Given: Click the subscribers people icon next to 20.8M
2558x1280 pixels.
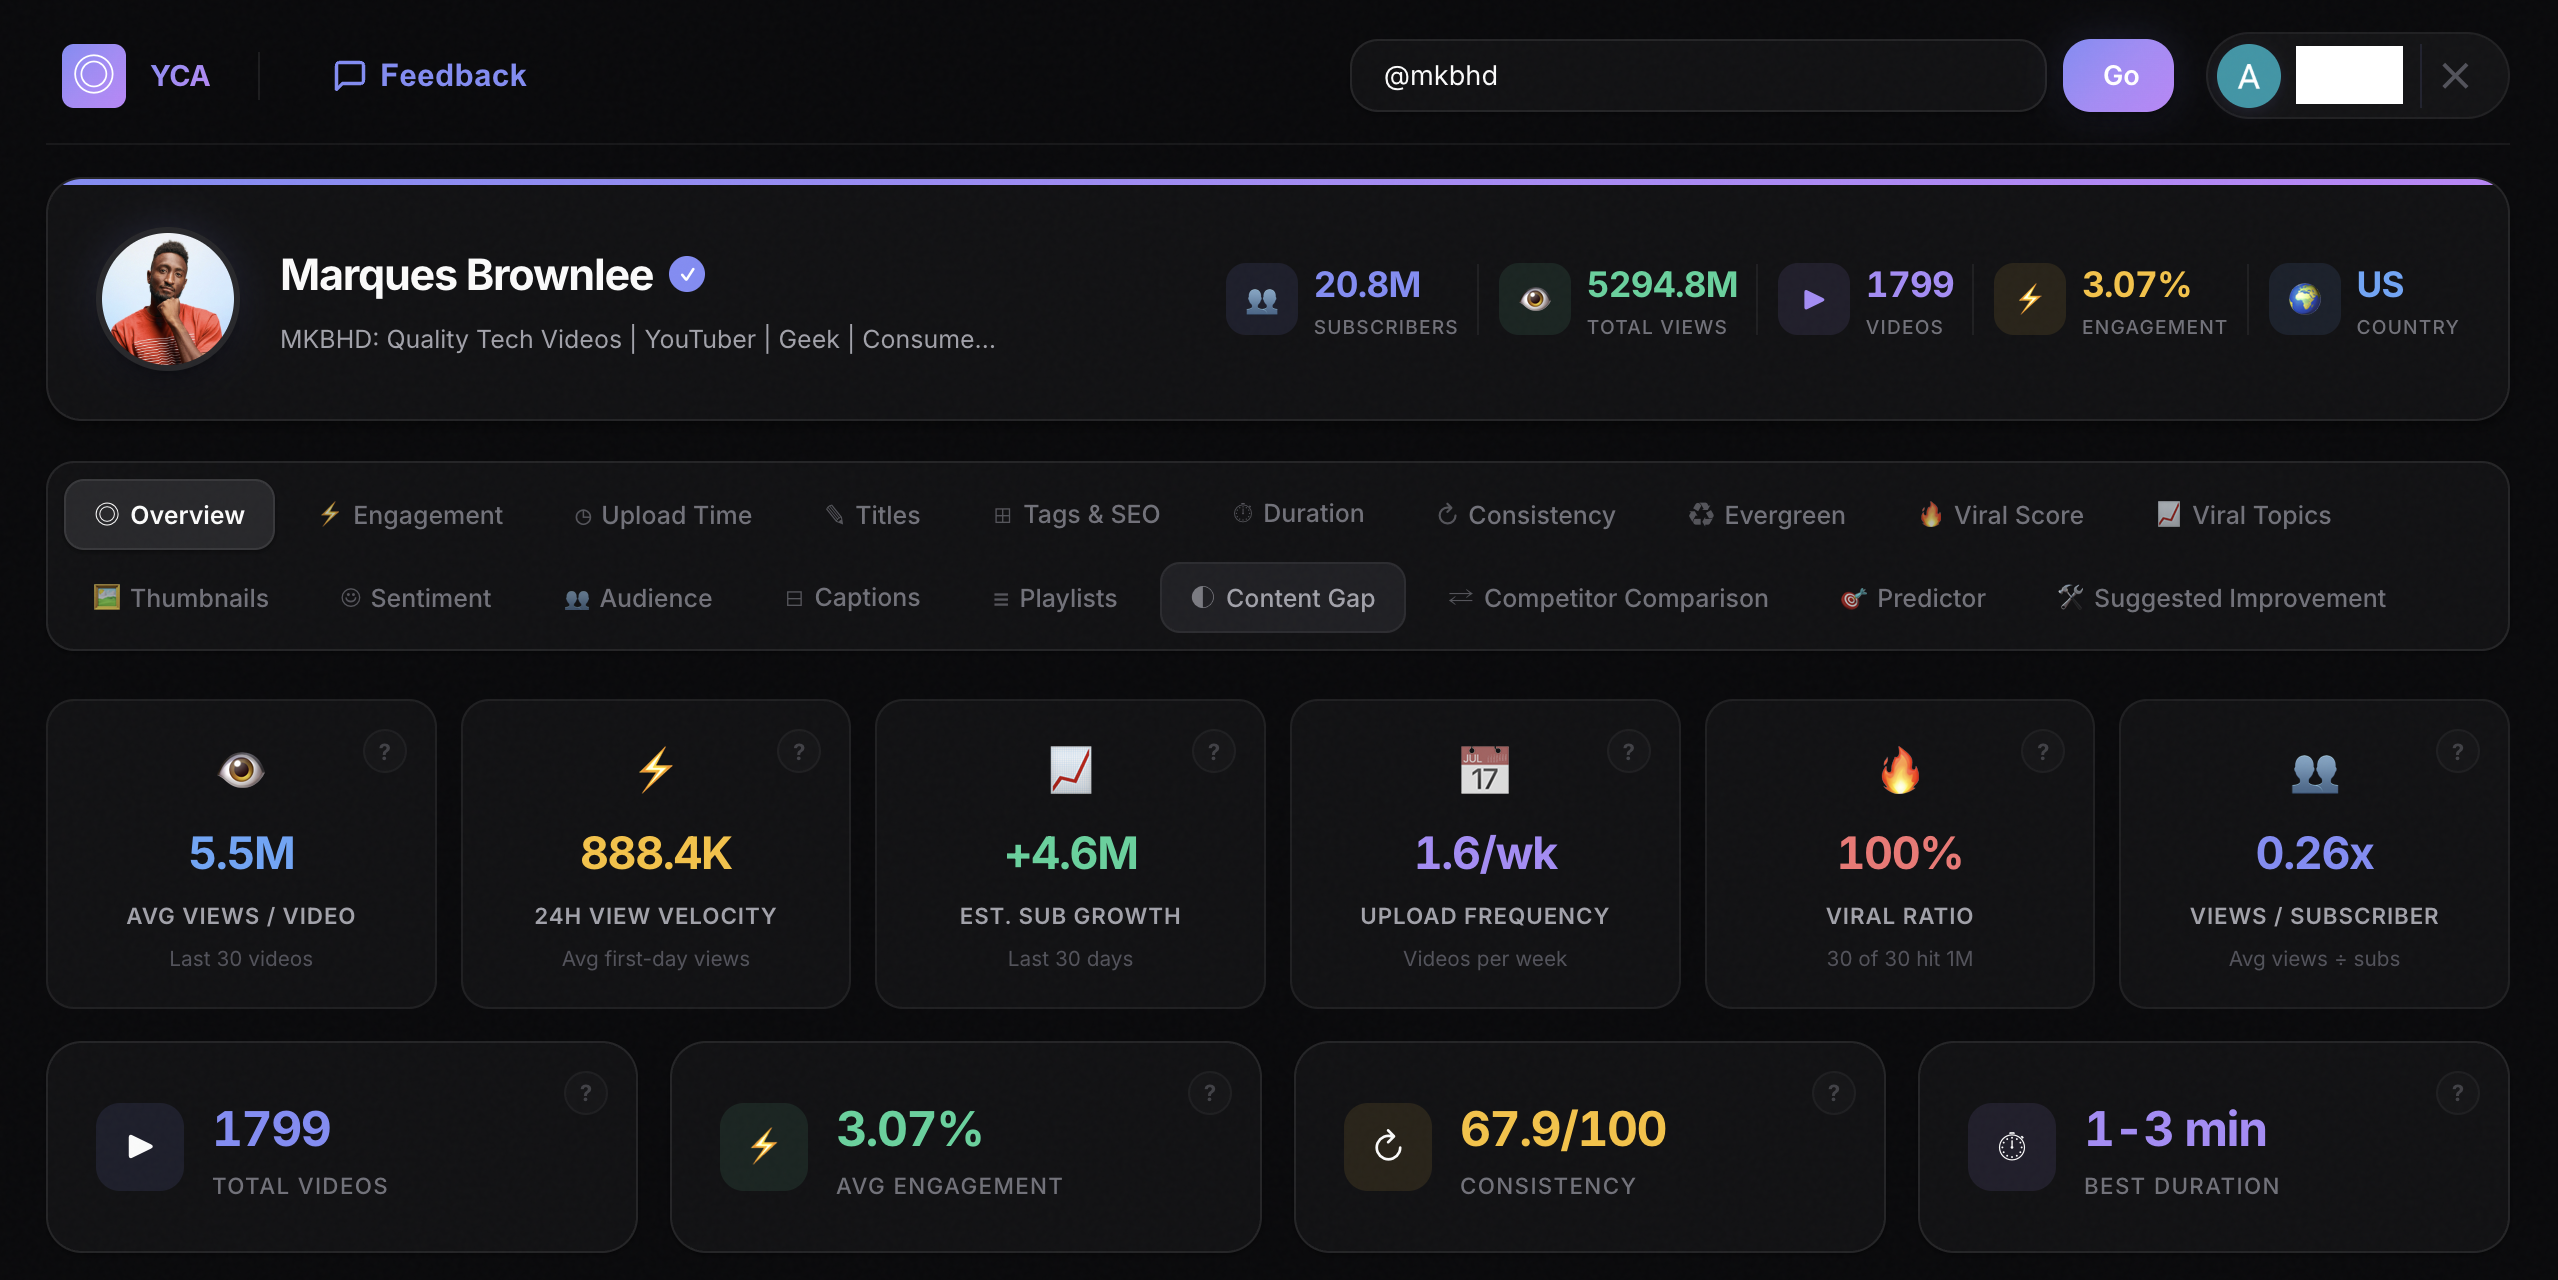Looking at the screenshot, I should pyautogui.click(x=1261, y=298).
